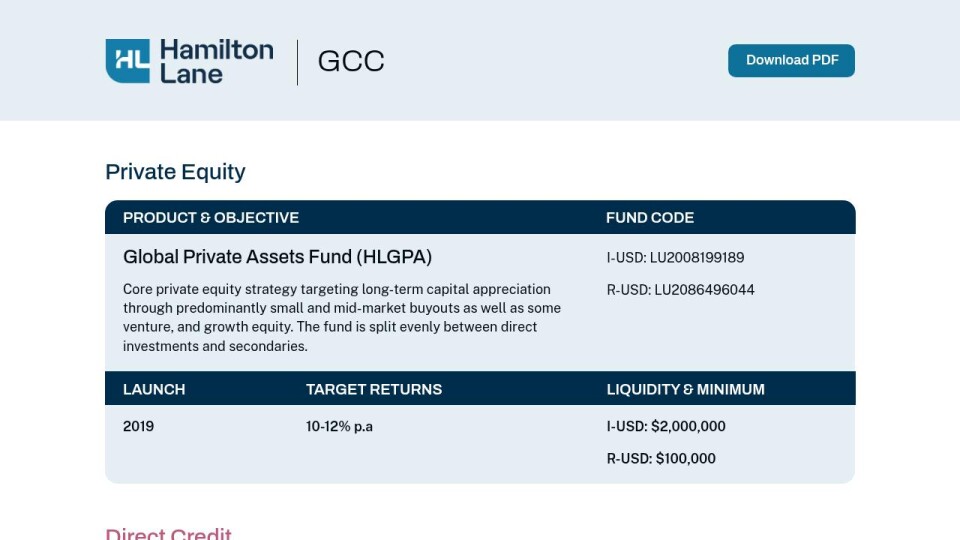Click the Hamilton Lane HL logo icon
The image size is (960, 540).
pos(127,61)
